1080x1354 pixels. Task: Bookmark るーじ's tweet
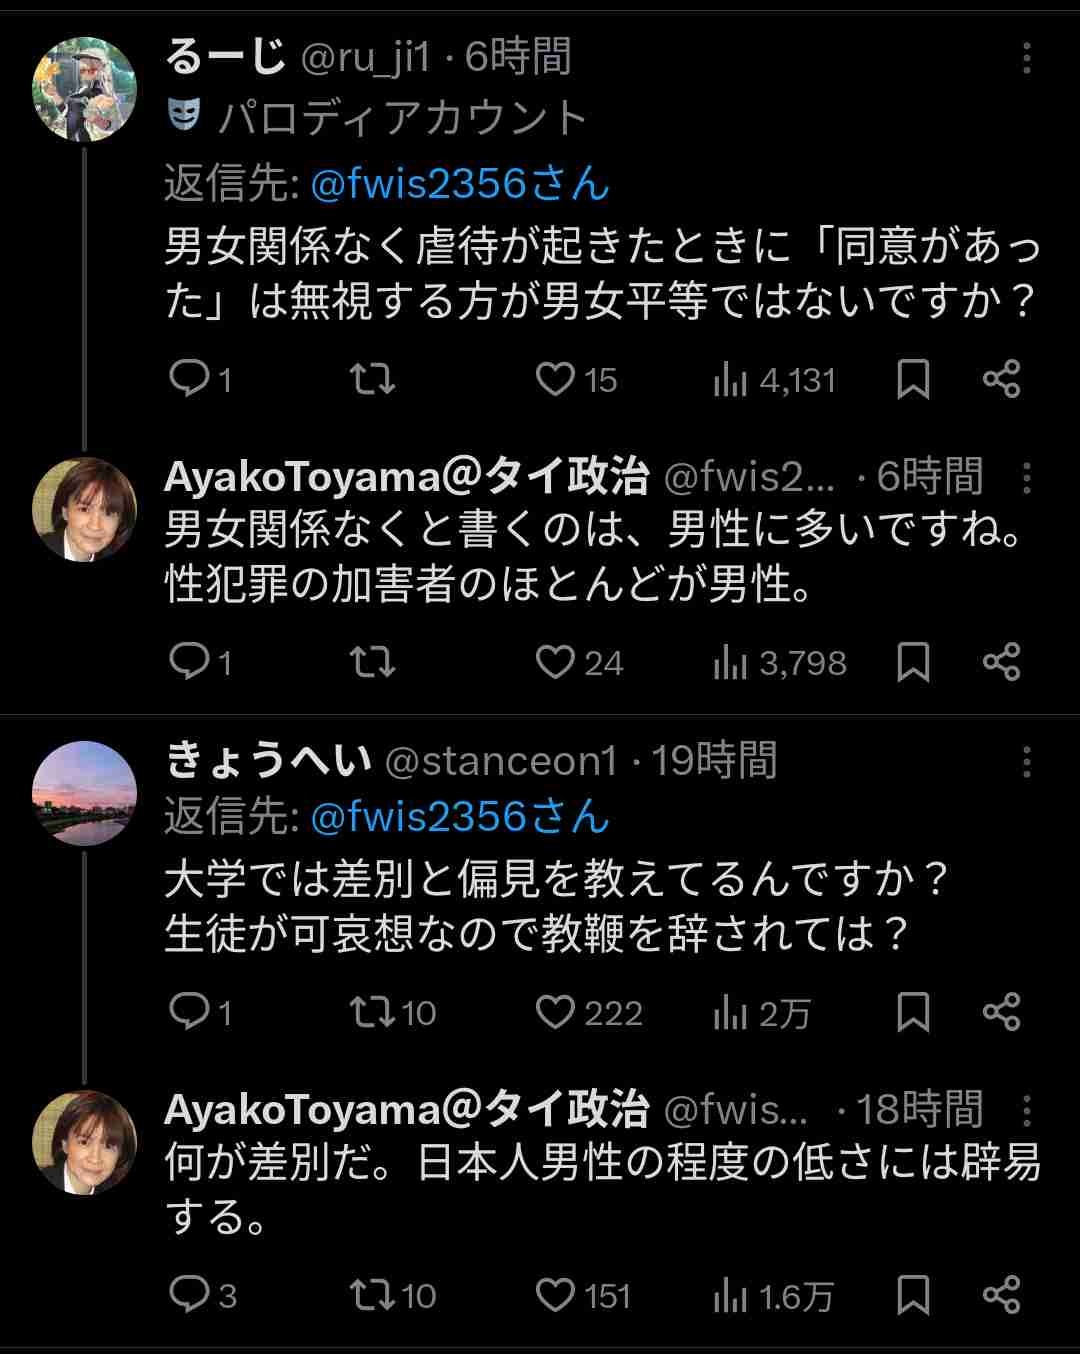point(913,379)
